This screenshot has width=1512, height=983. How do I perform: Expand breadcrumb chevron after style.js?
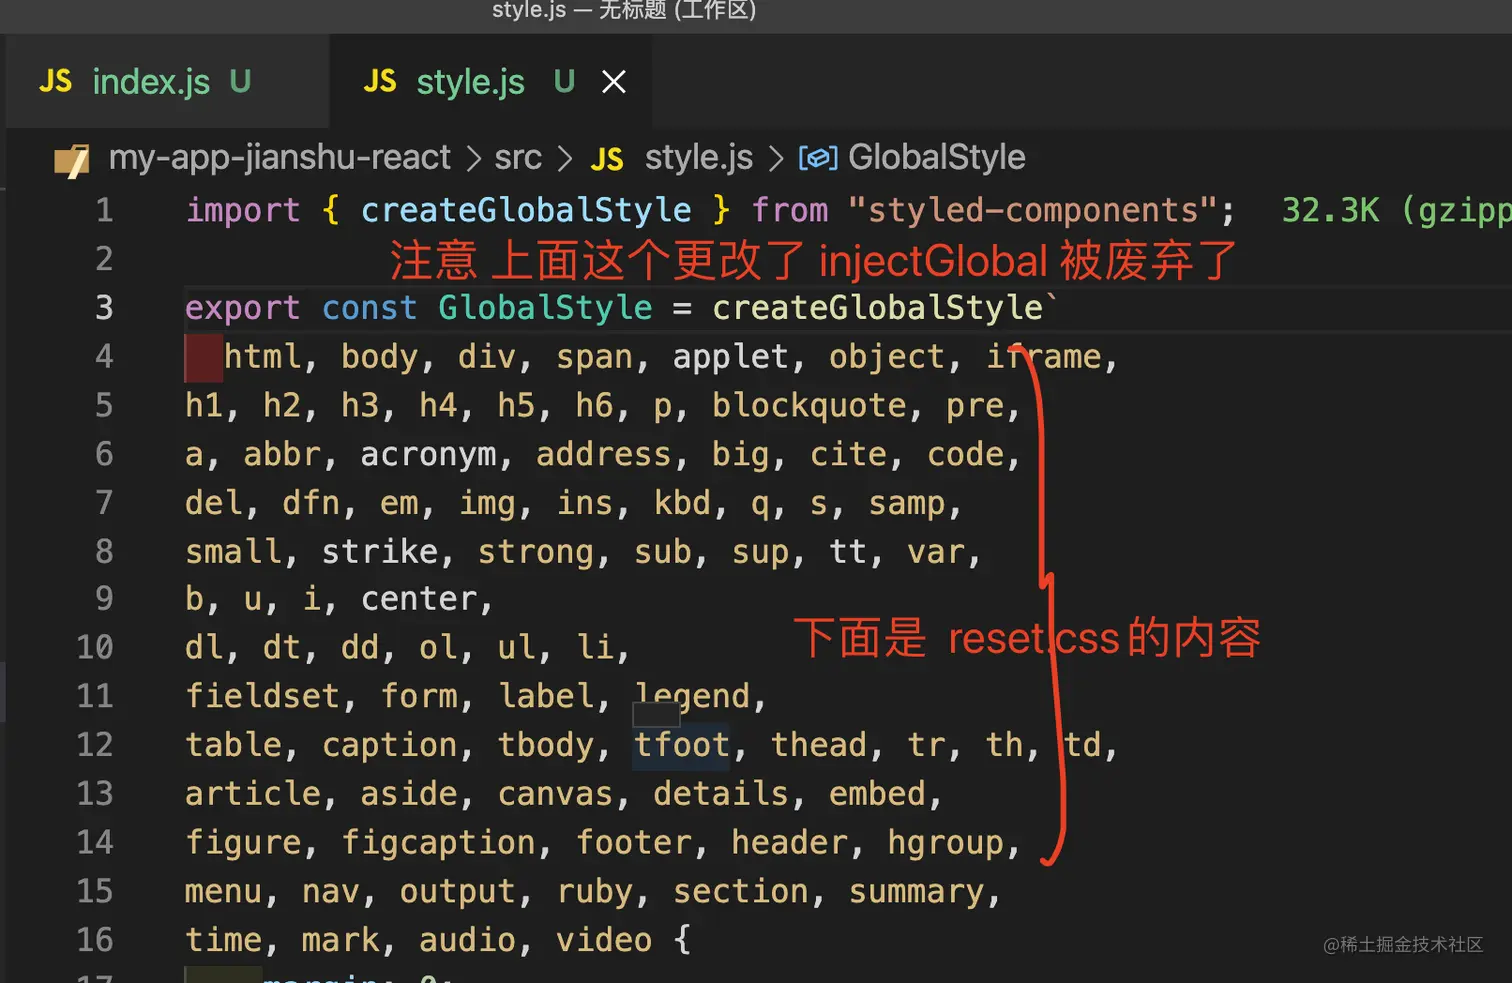point(776,158)
